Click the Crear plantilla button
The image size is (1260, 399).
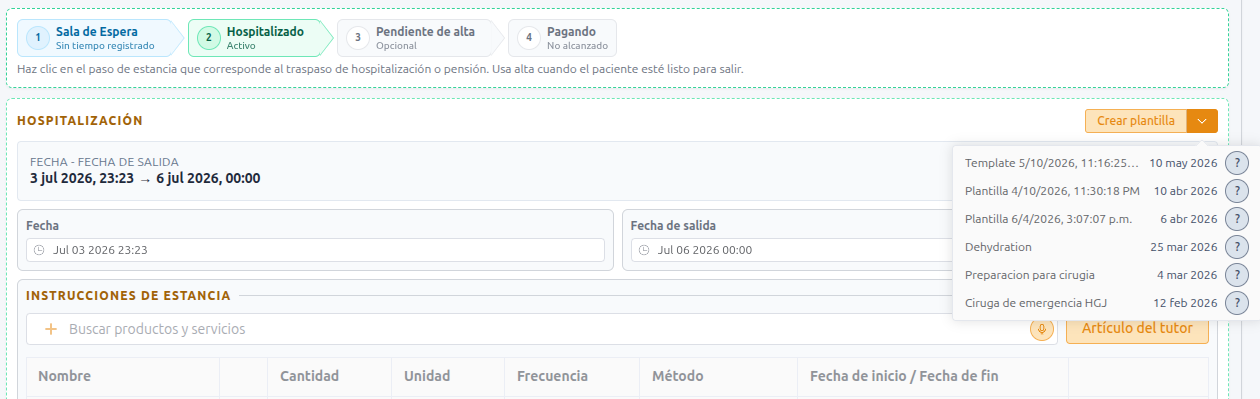(1136, 121)
